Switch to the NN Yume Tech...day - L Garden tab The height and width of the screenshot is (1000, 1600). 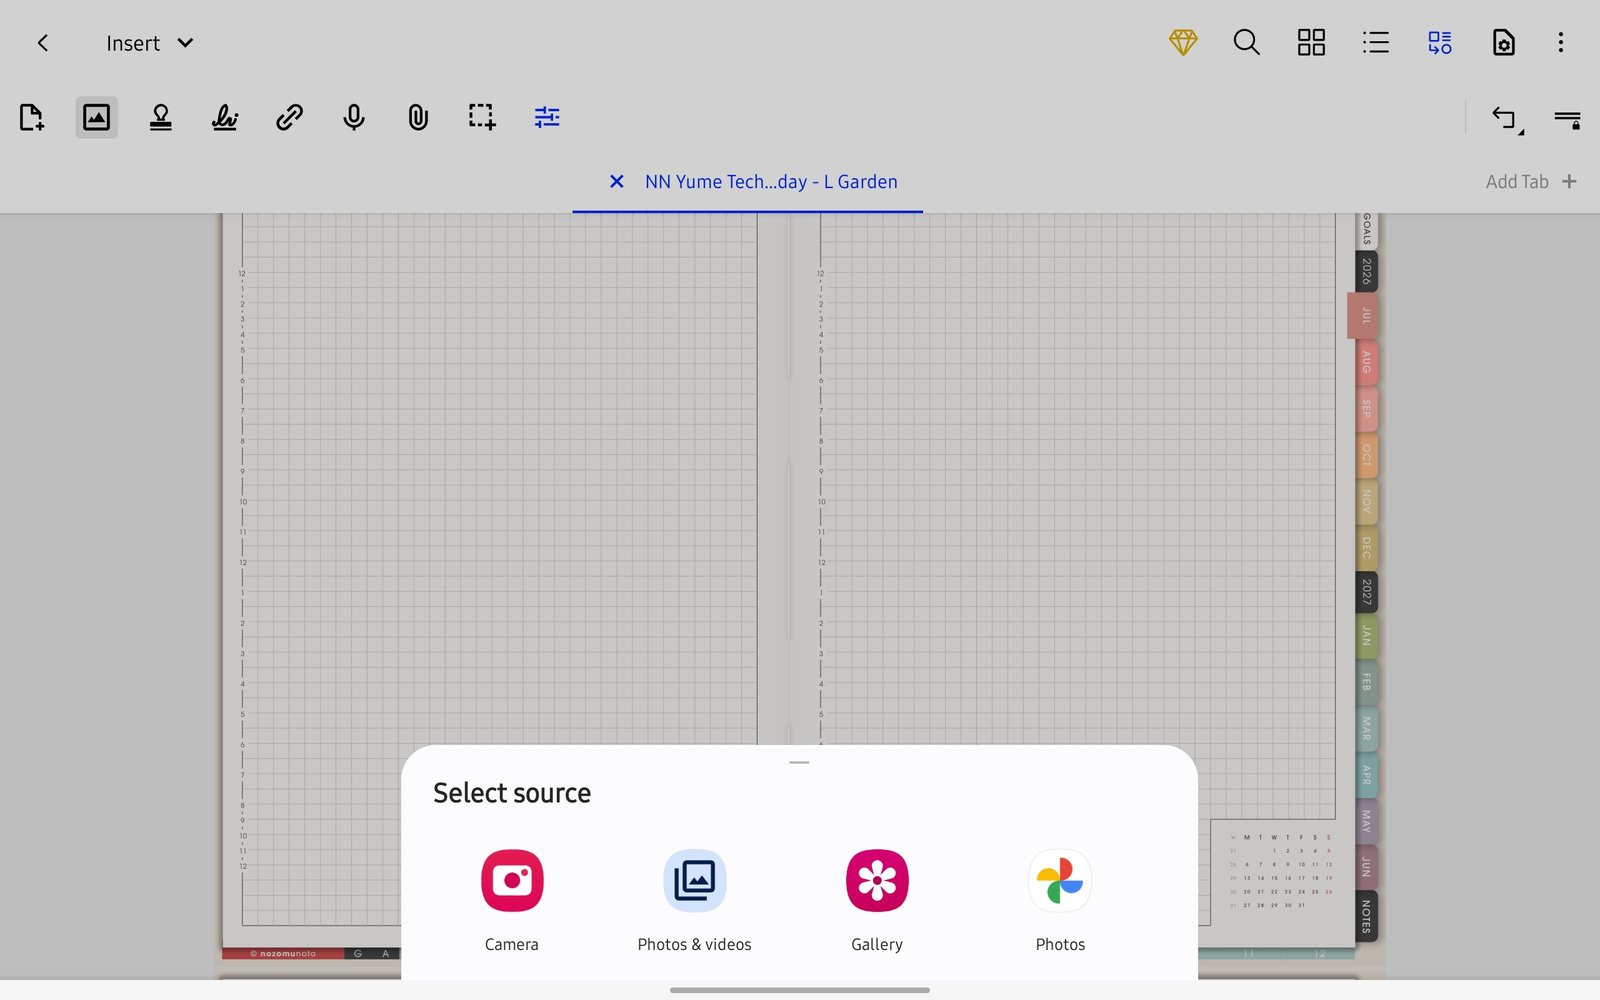[771, 181]
